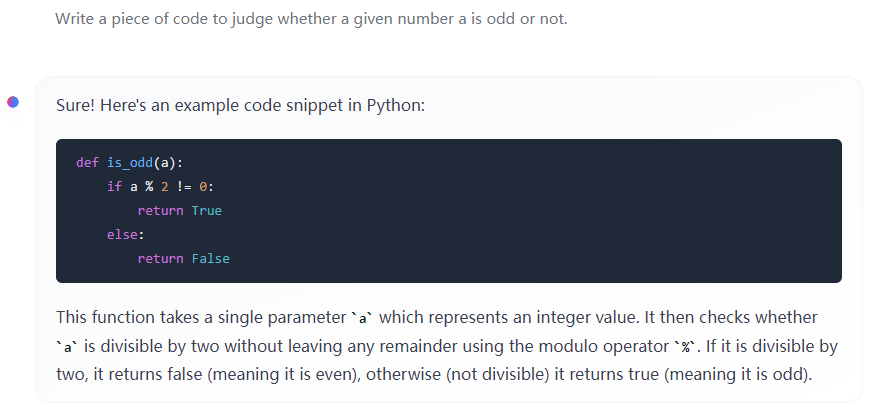Click the 'else:' line in the code
This screenshot has width=871, height=409.
click(126, 235)
